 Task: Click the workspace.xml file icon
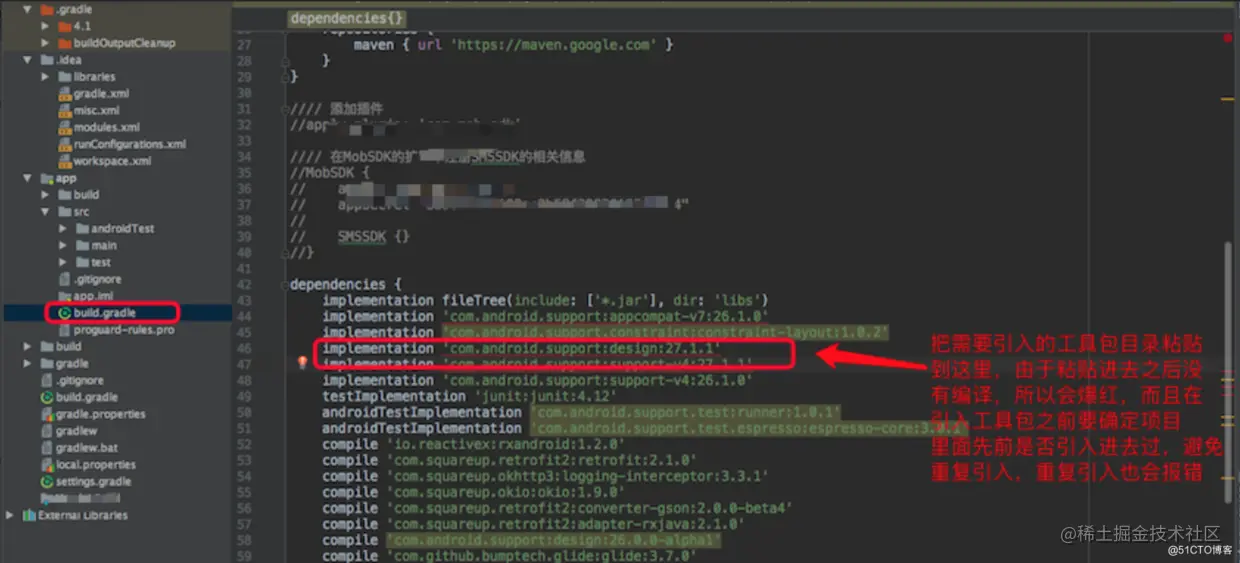(x=64, y=161)
